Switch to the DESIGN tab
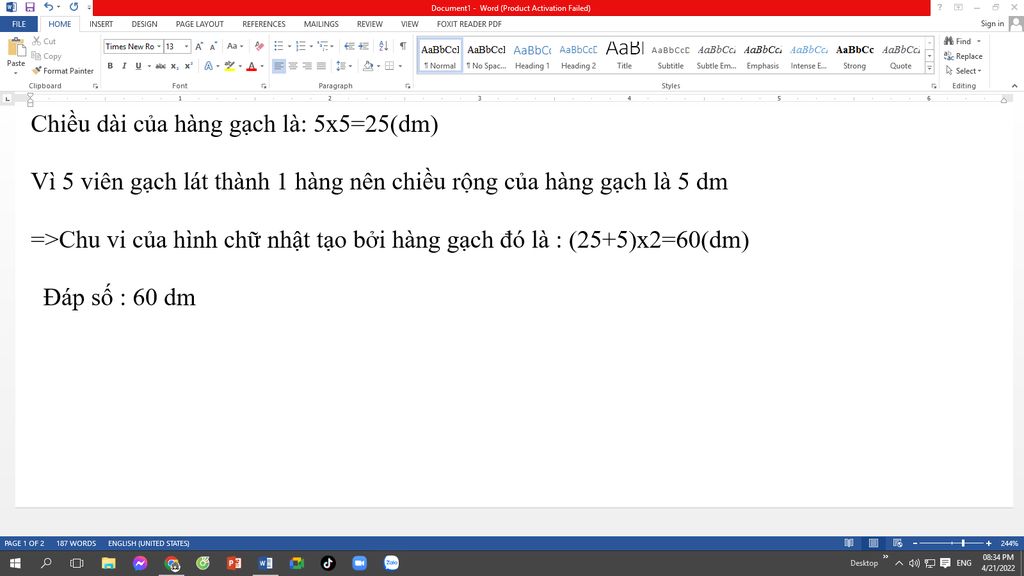 (x=144, y=24)
